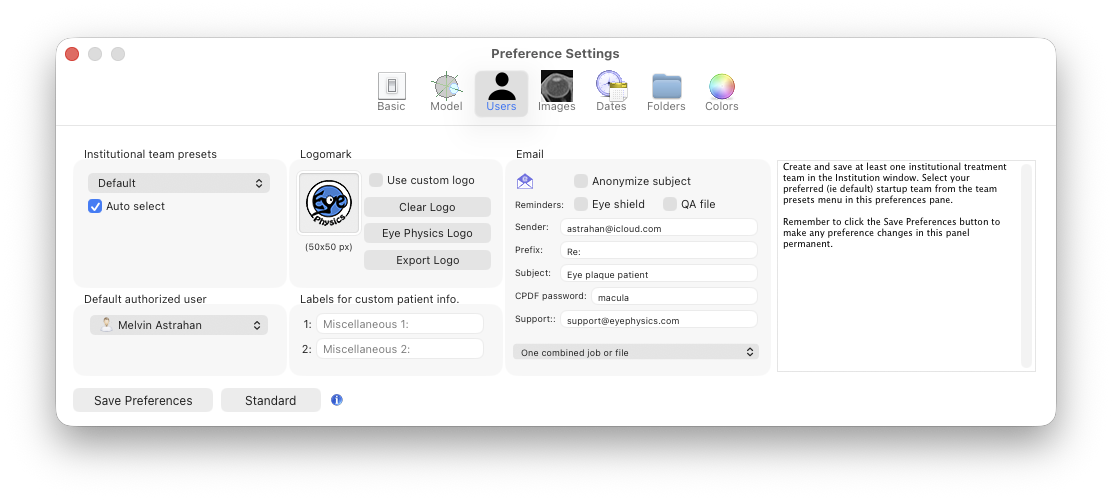Open the Dates preferences pane
The width and height of the screenshot is (1112, 500).
[x=611, y=91]
